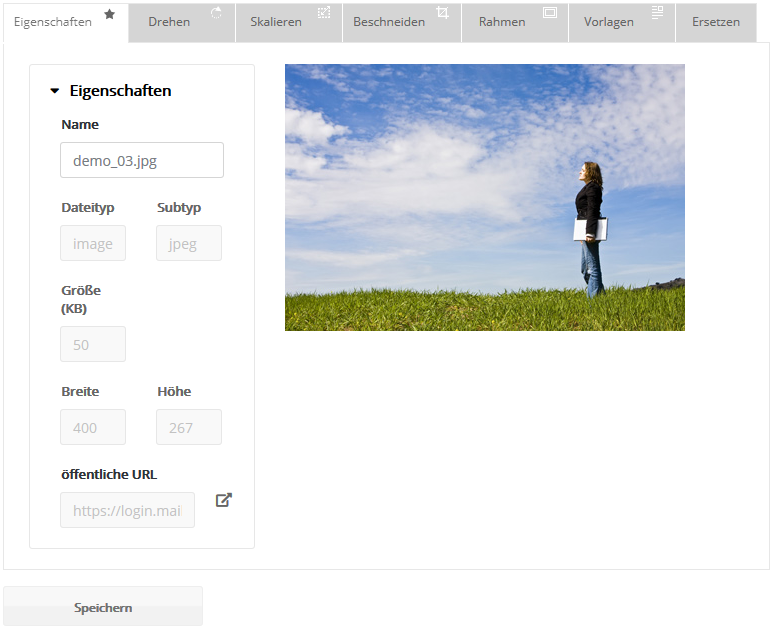Click the Name field containing demo_03.jpg
Image resolution: width=773 pixels, height=629 pixels.
tap(142, 160)
